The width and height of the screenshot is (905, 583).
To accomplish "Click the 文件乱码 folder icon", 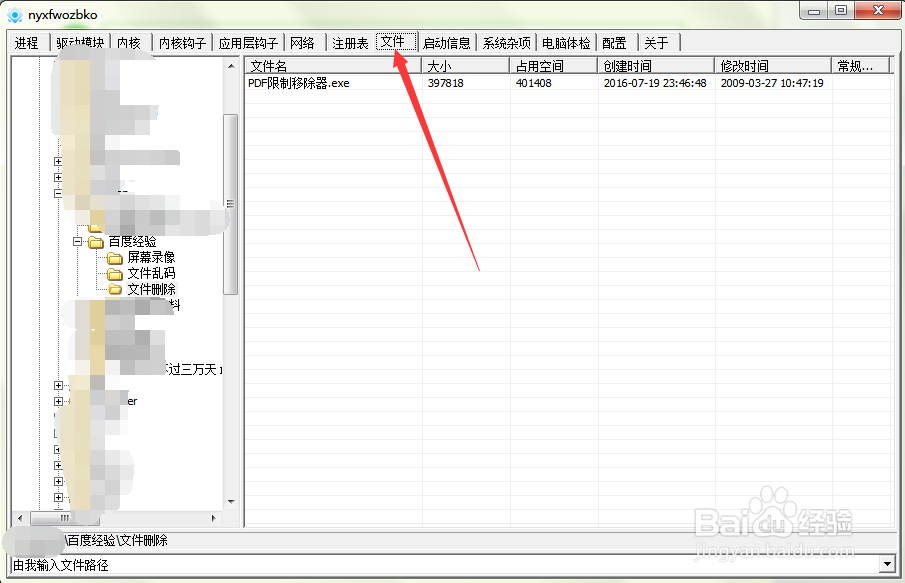I will pos(115,274).
